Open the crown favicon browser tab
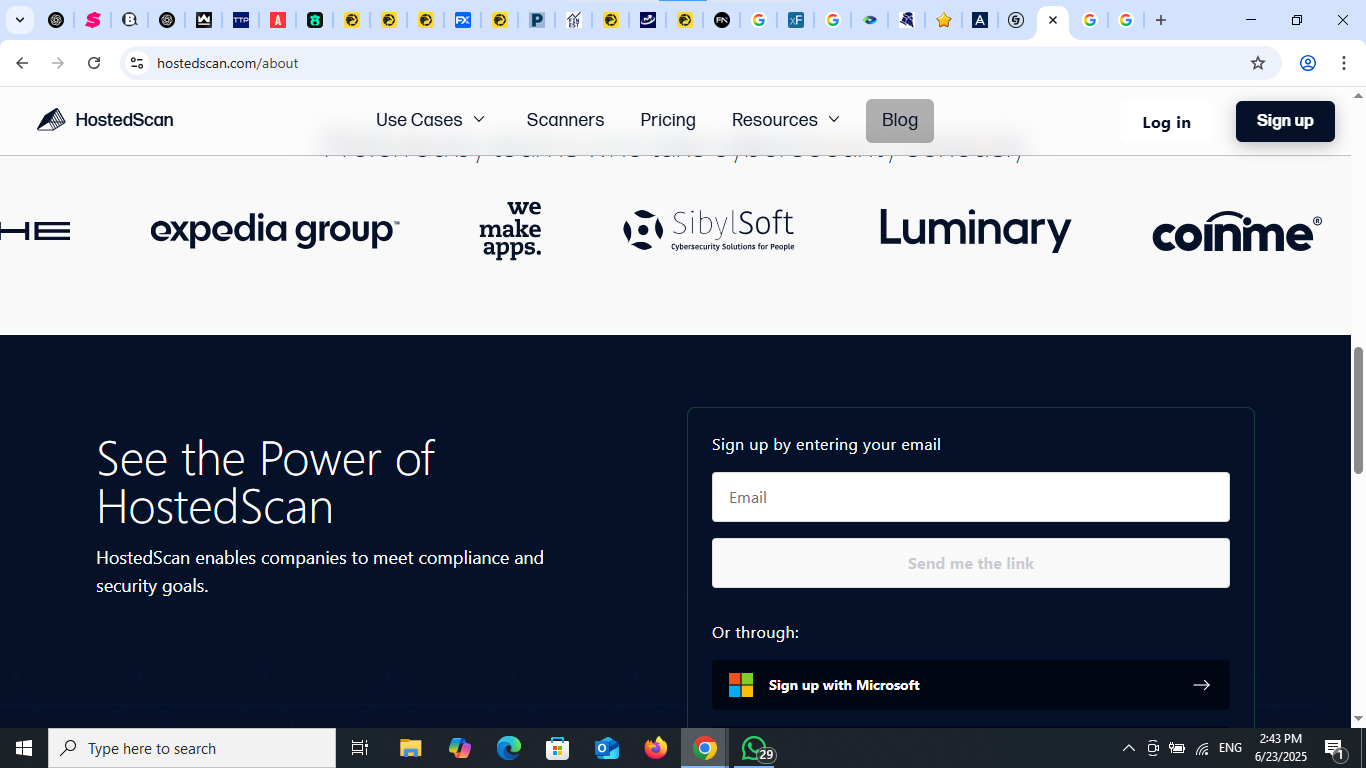The width and height of the screenshot is (1366, 768). click(x=204, y=20)
